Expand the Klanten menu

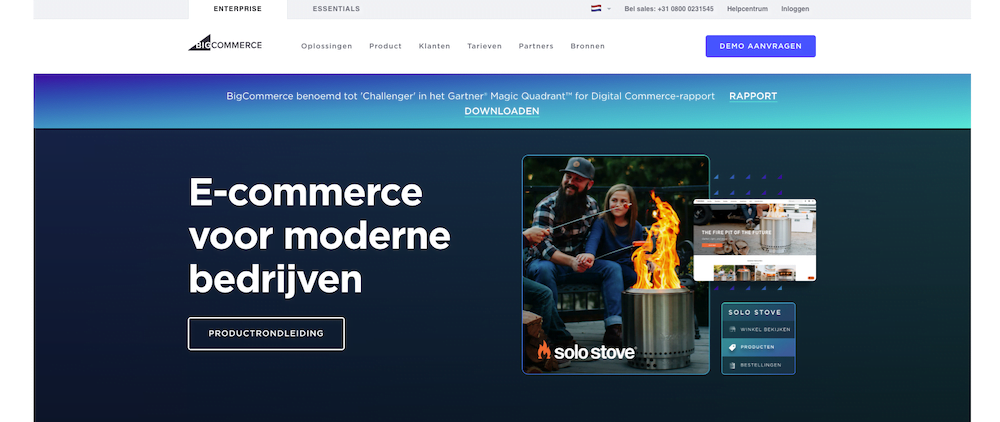click(x=434, y=46)
